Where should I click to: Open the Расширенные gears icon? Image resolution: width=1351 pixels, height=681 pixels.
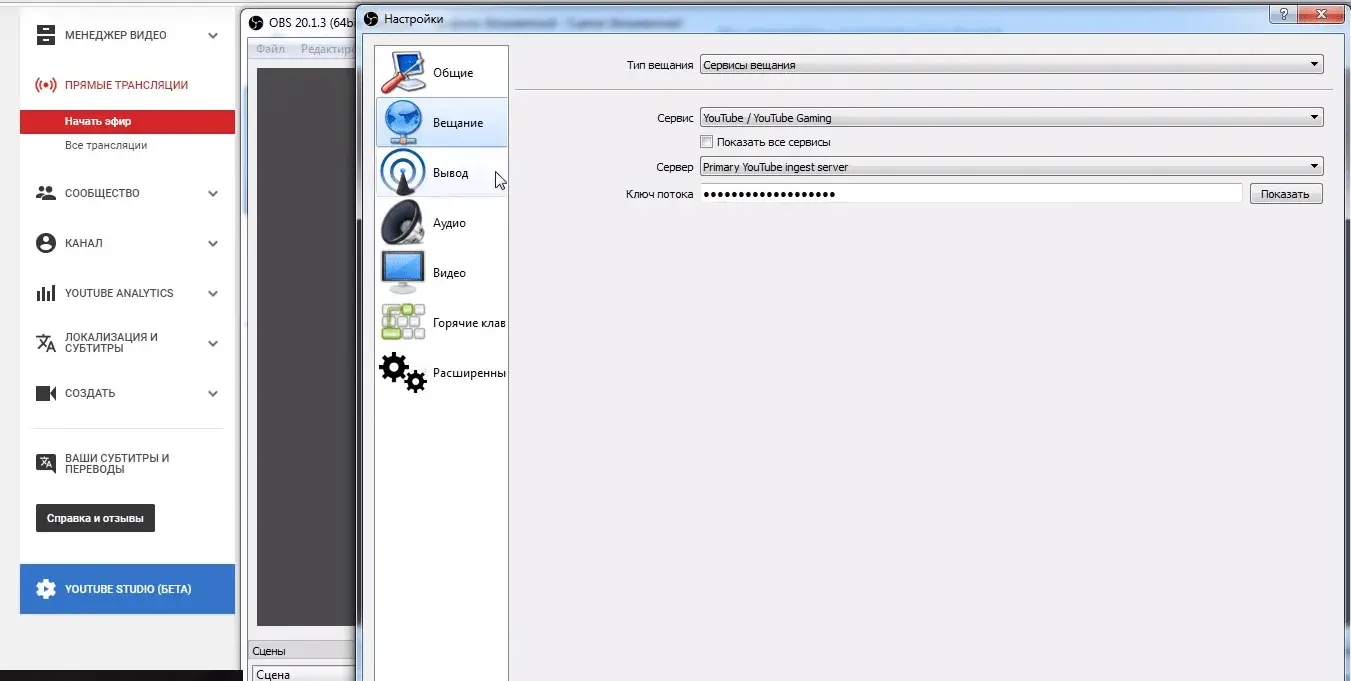404,372
